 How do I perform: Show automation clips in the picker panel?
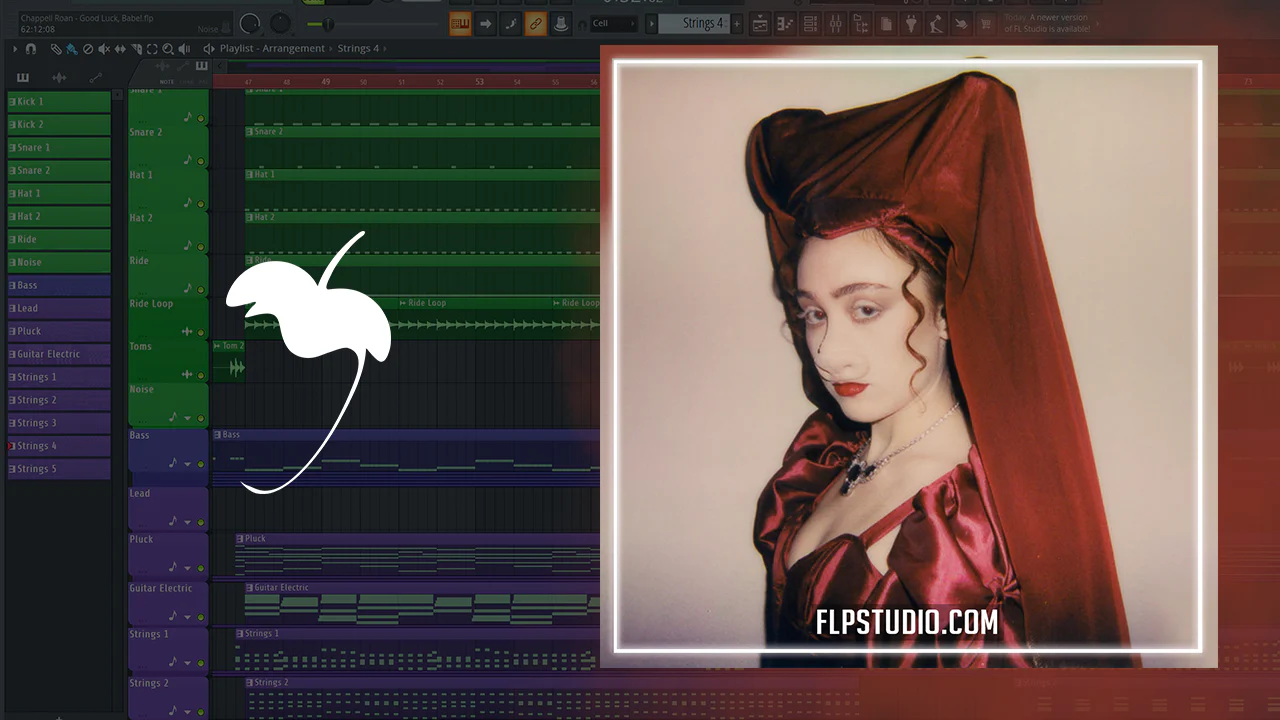click(96, 77)
